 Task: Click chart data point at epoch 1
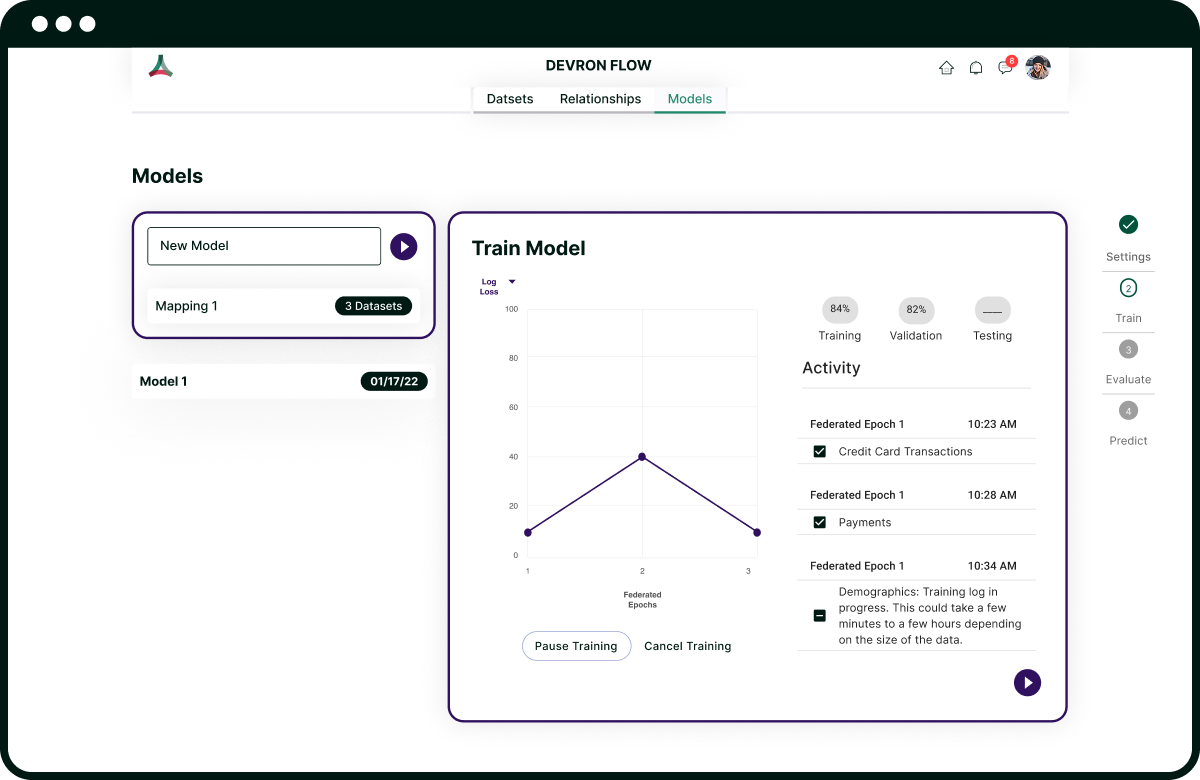pos(528,532)
